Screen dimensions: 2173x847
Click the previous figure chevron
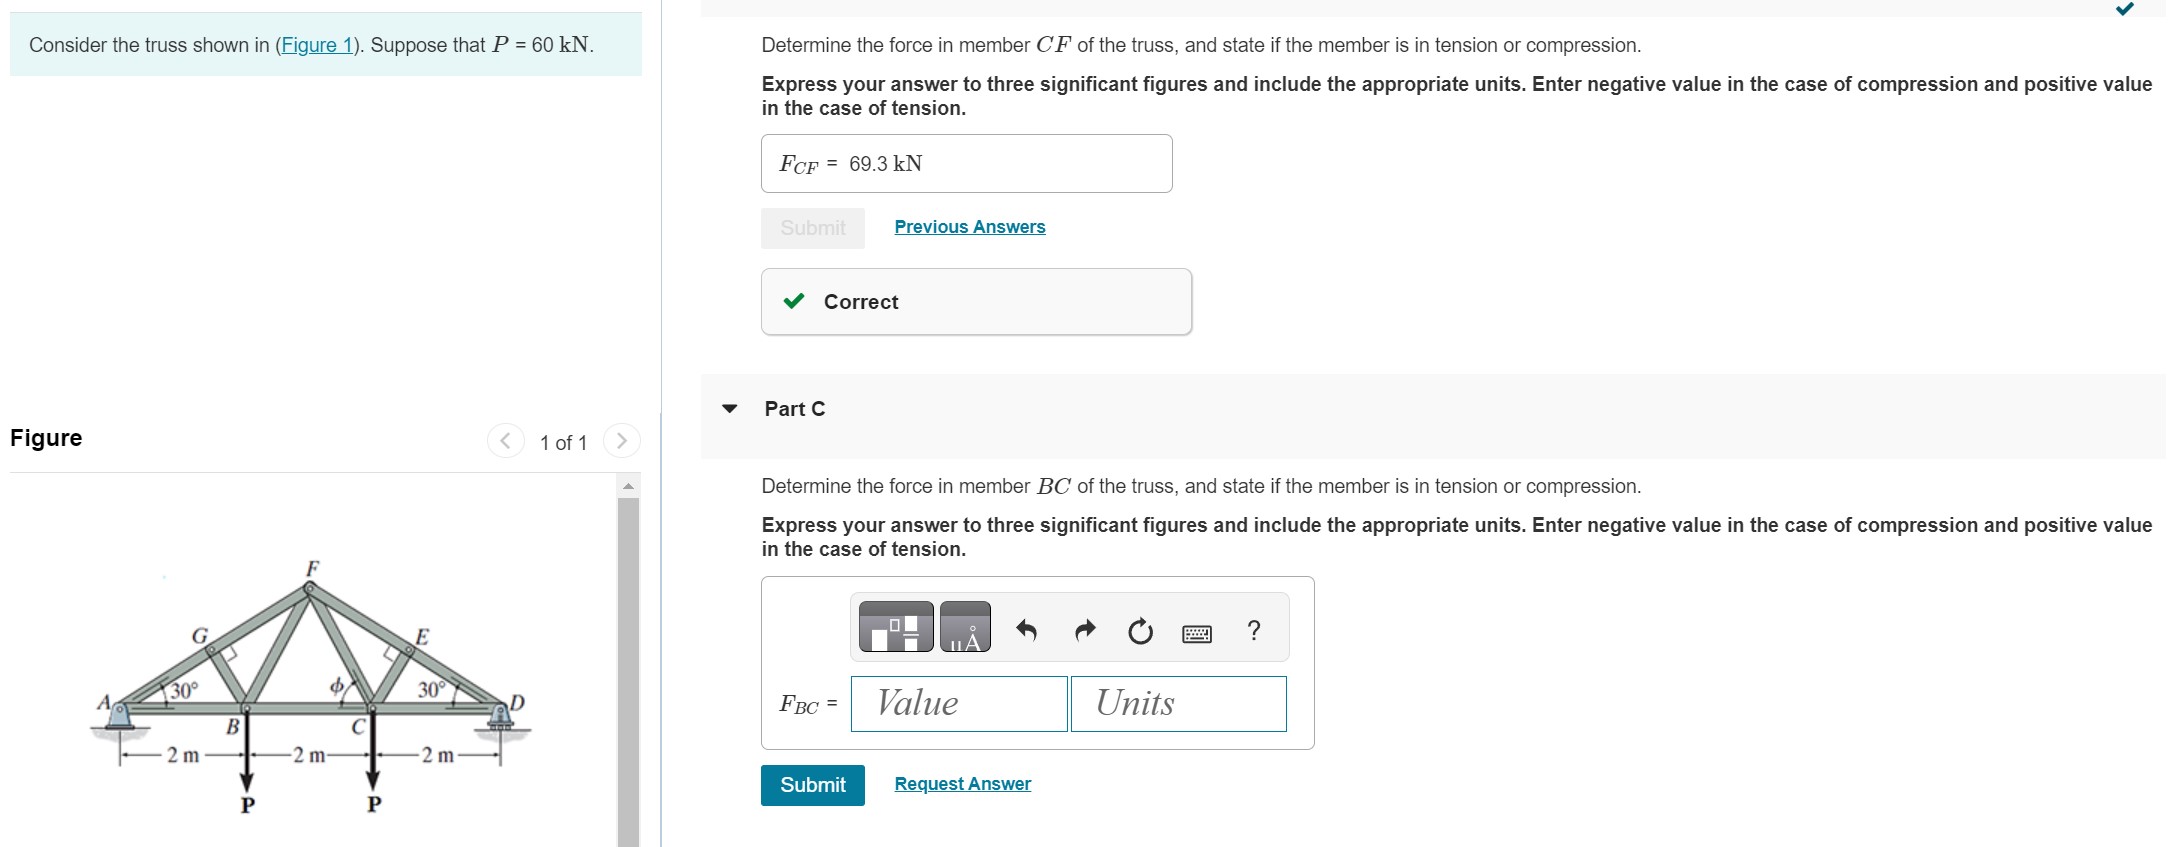click(x=504, y=441)
